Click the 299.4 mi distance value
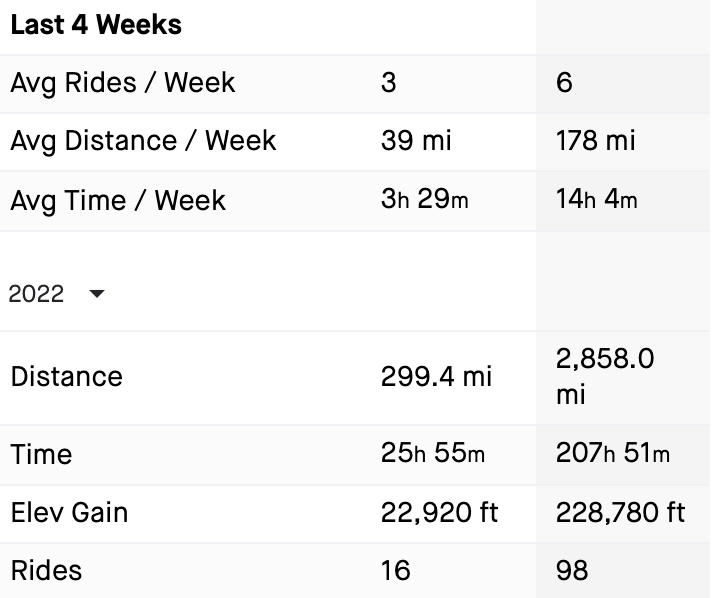Viewport: 724px width, 598px height. click(x=436, y=377)
